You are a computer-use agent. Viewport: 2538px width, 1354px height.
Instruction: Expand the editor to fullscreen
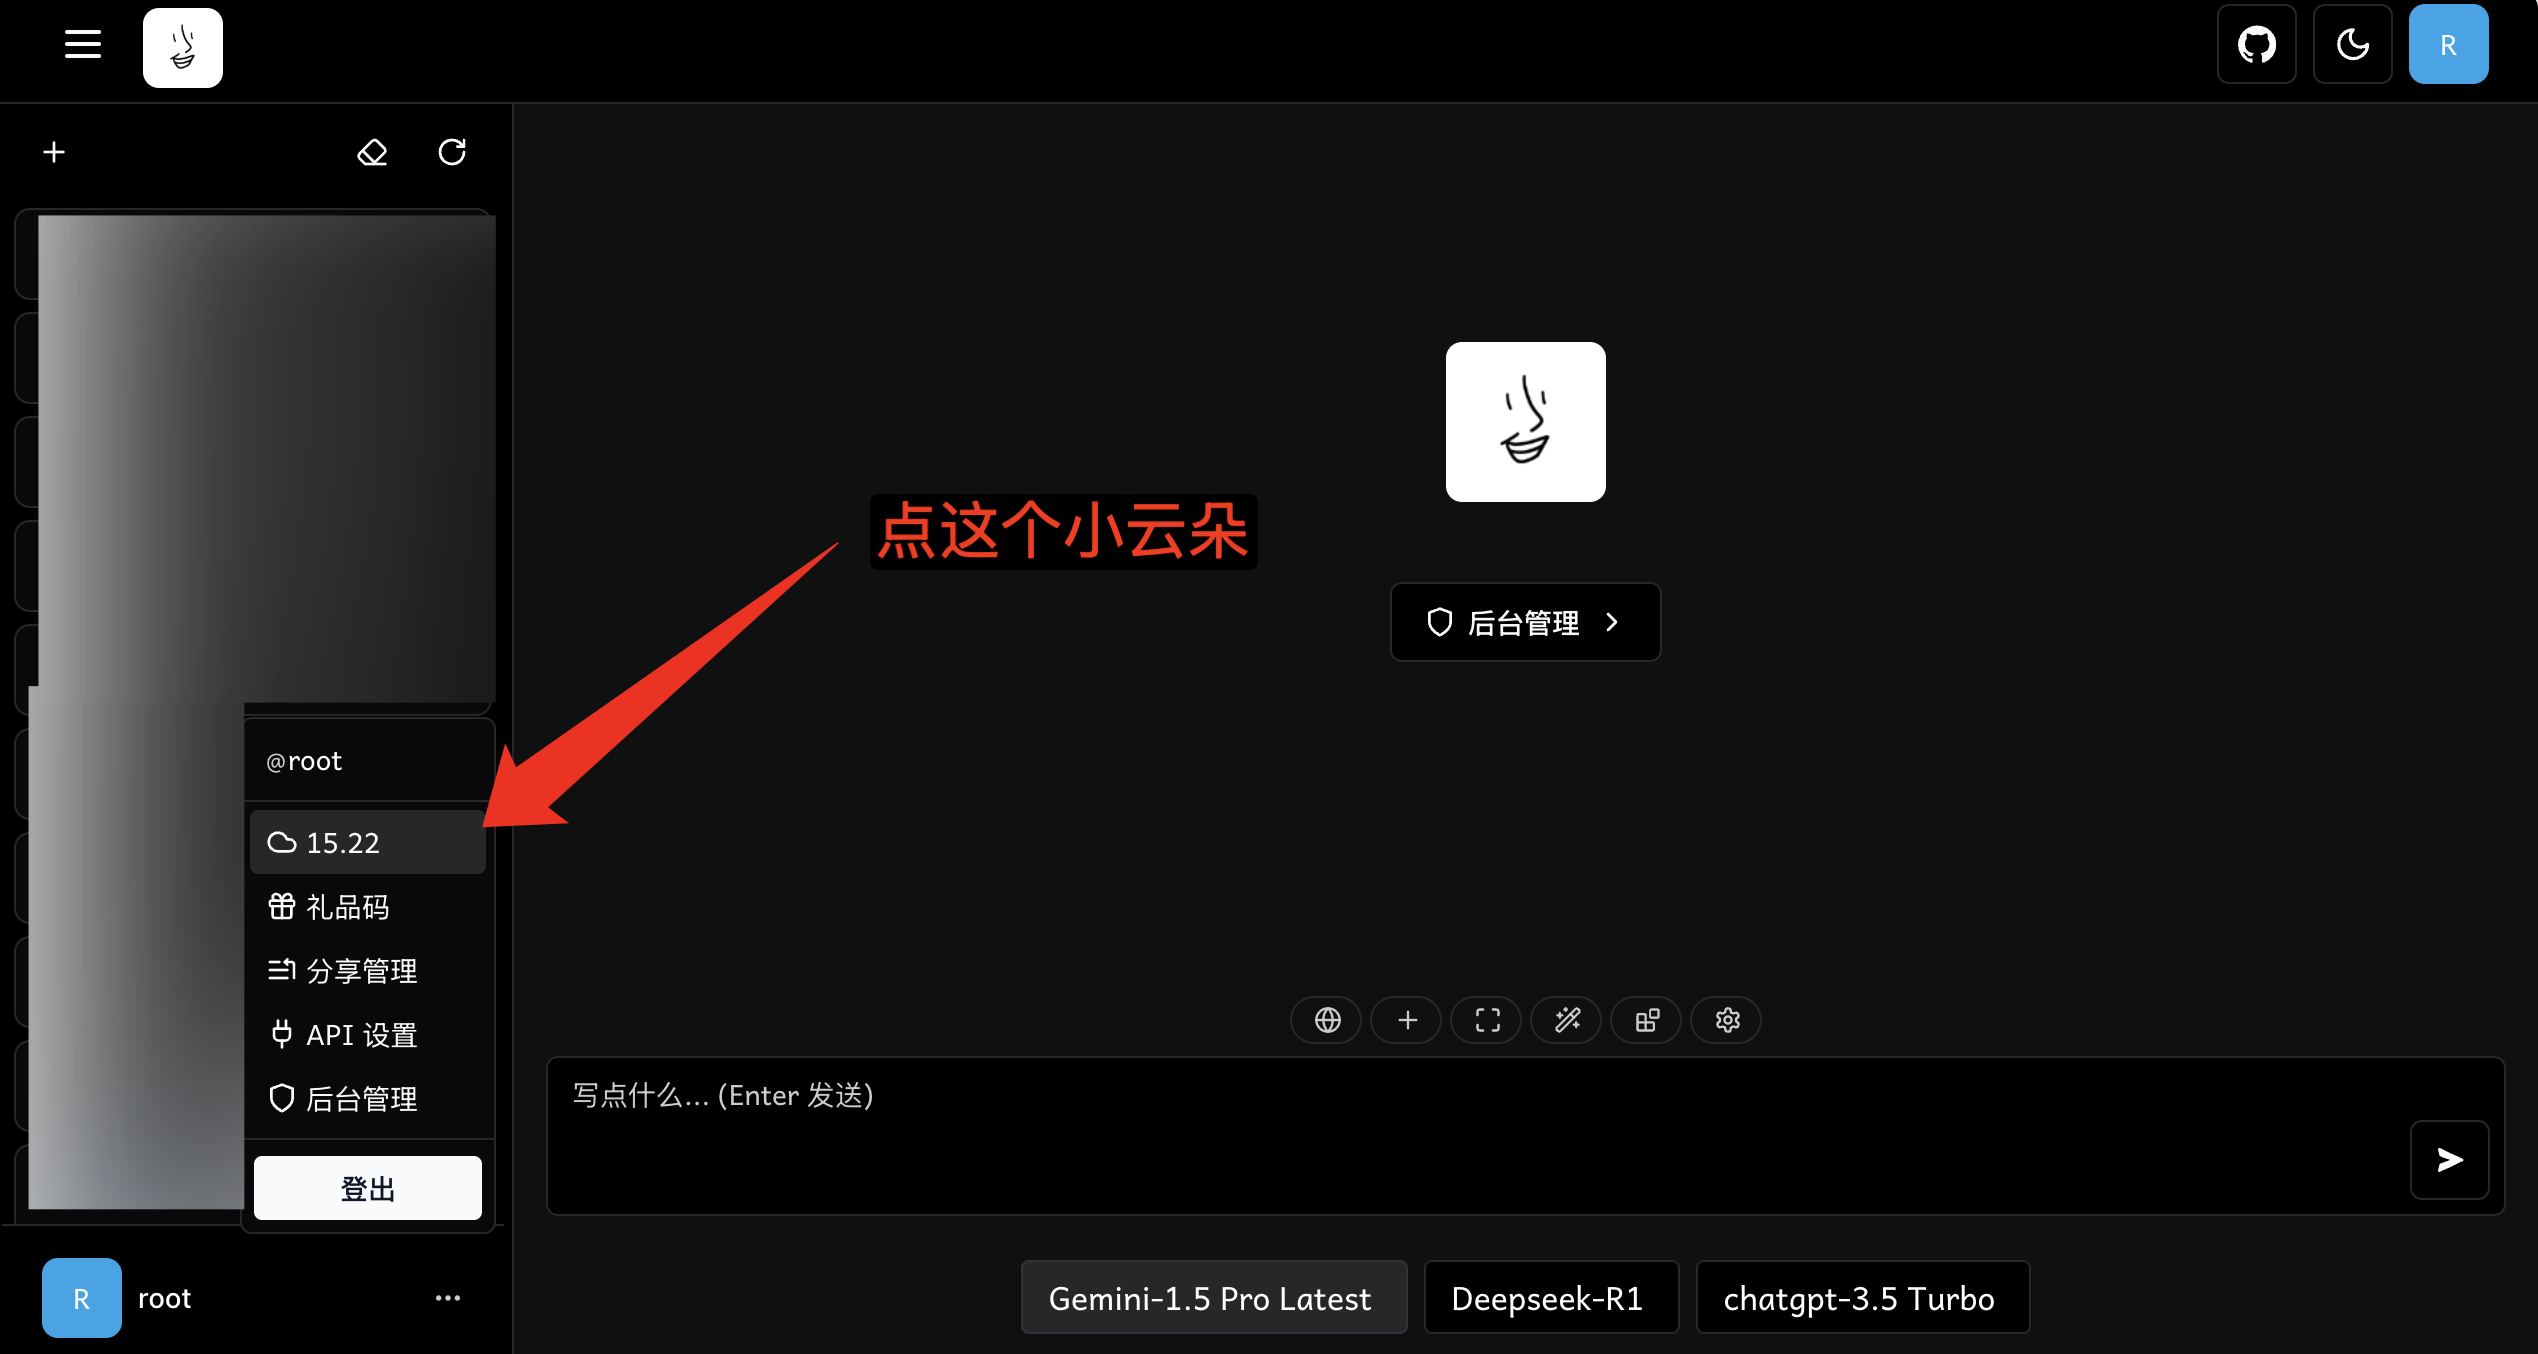1487,1020
